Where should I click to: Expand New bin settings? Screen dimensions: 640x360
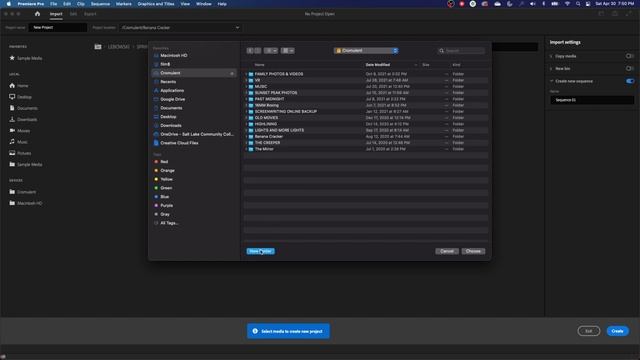pyautogui.click(x=551, y=69)
